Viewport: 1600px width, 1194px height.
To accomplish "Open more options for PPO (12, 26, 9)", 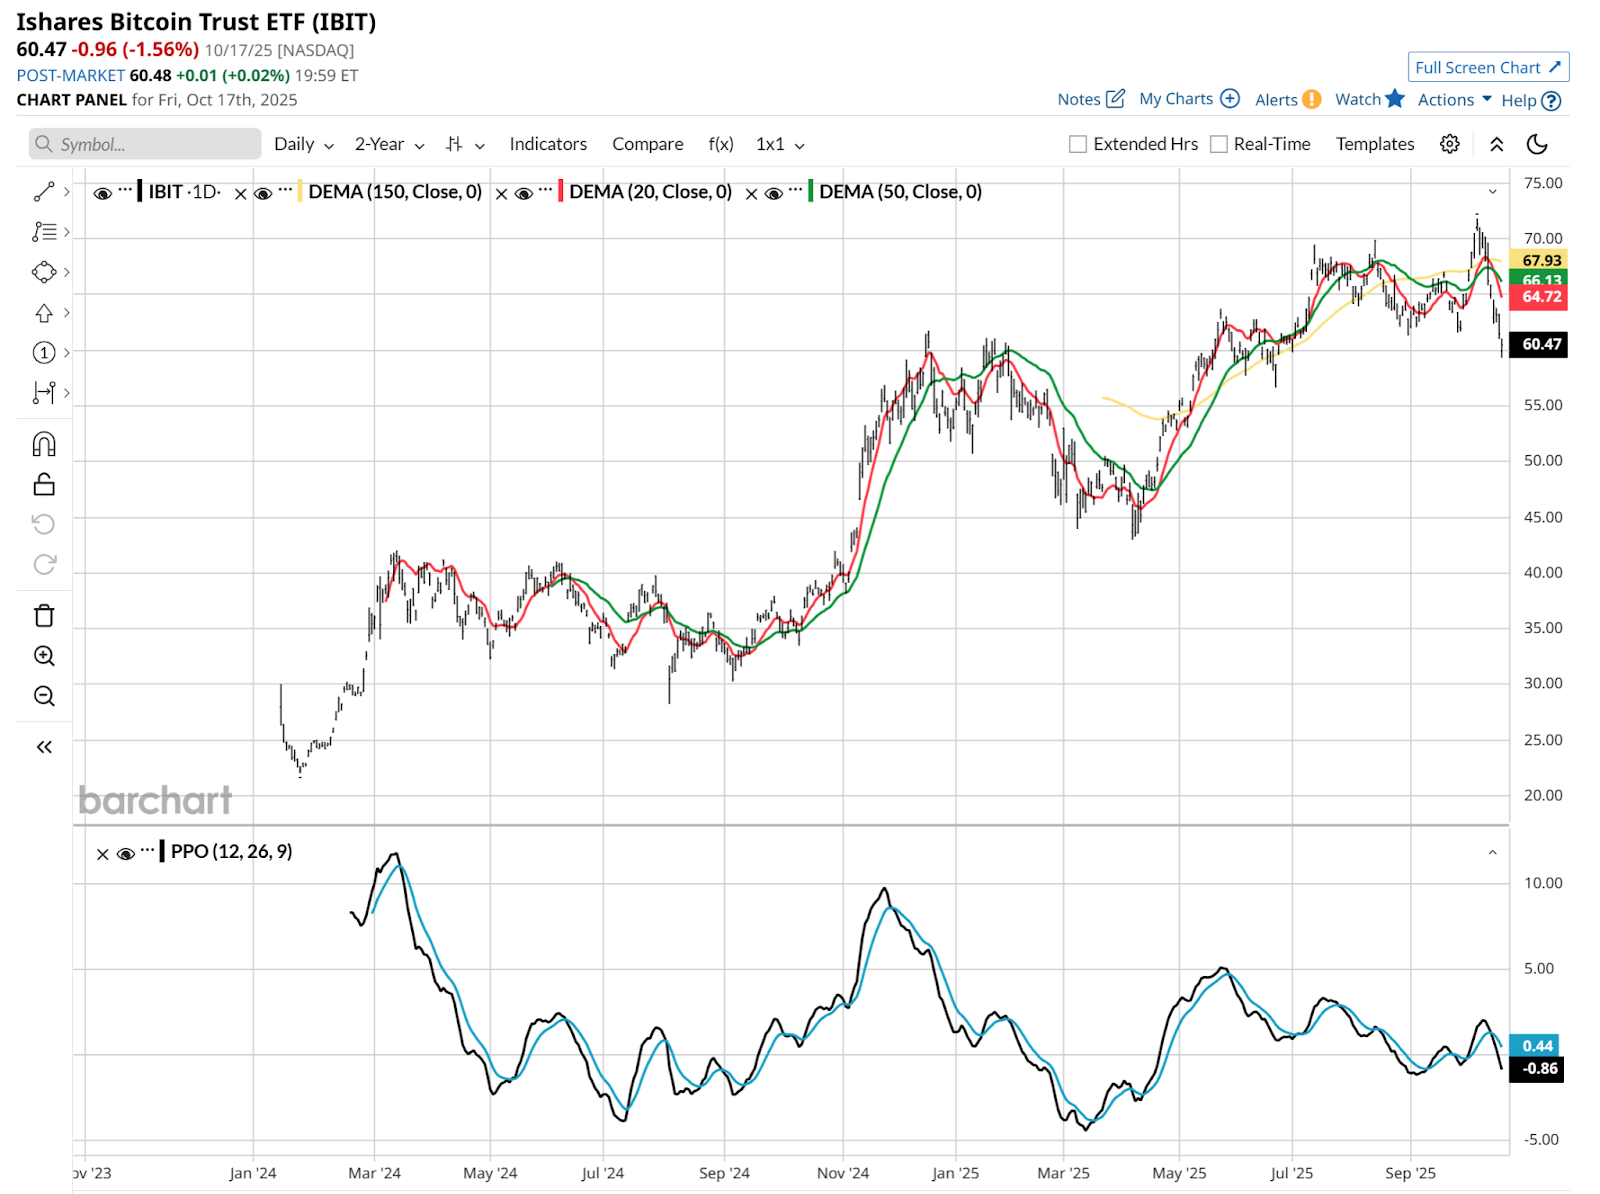I will click(x=148, y=849).
